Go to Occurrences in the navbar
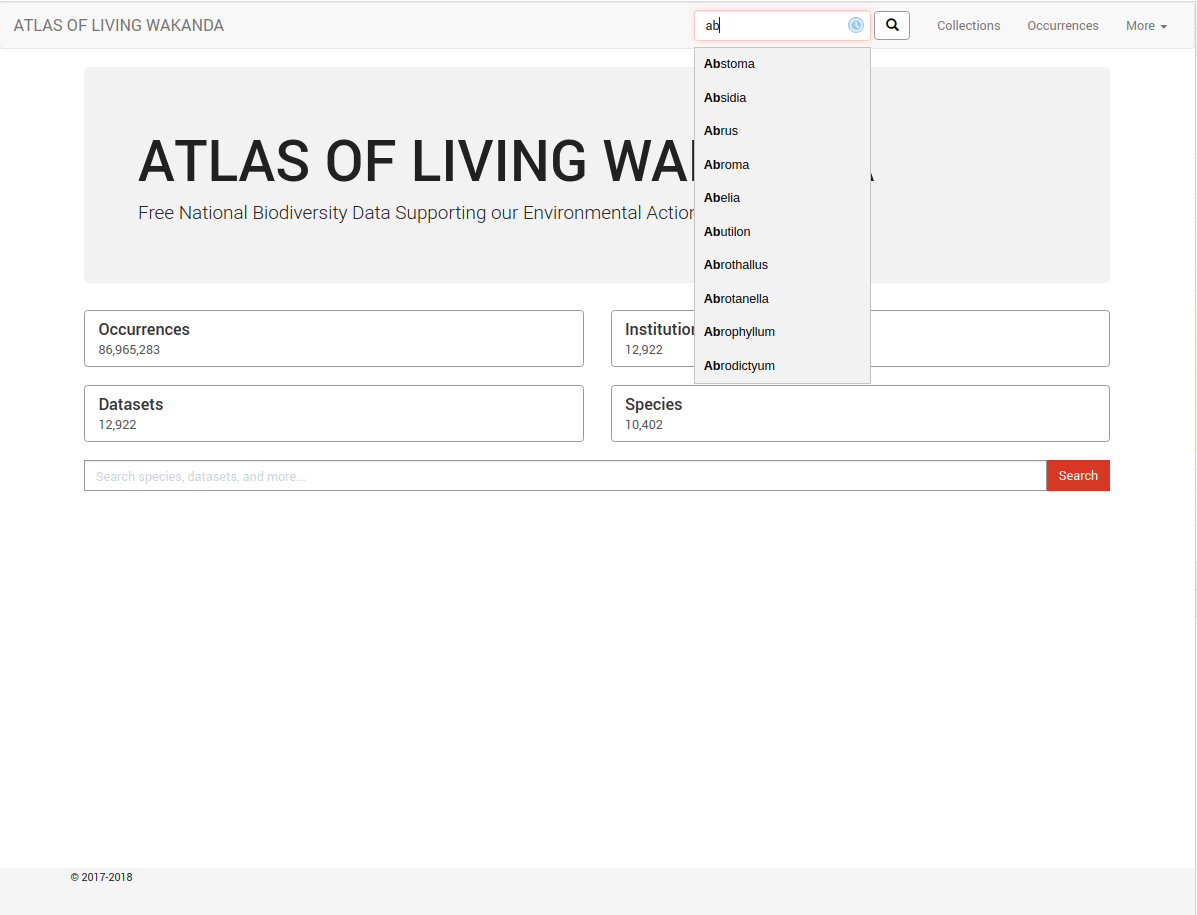 1063,25
